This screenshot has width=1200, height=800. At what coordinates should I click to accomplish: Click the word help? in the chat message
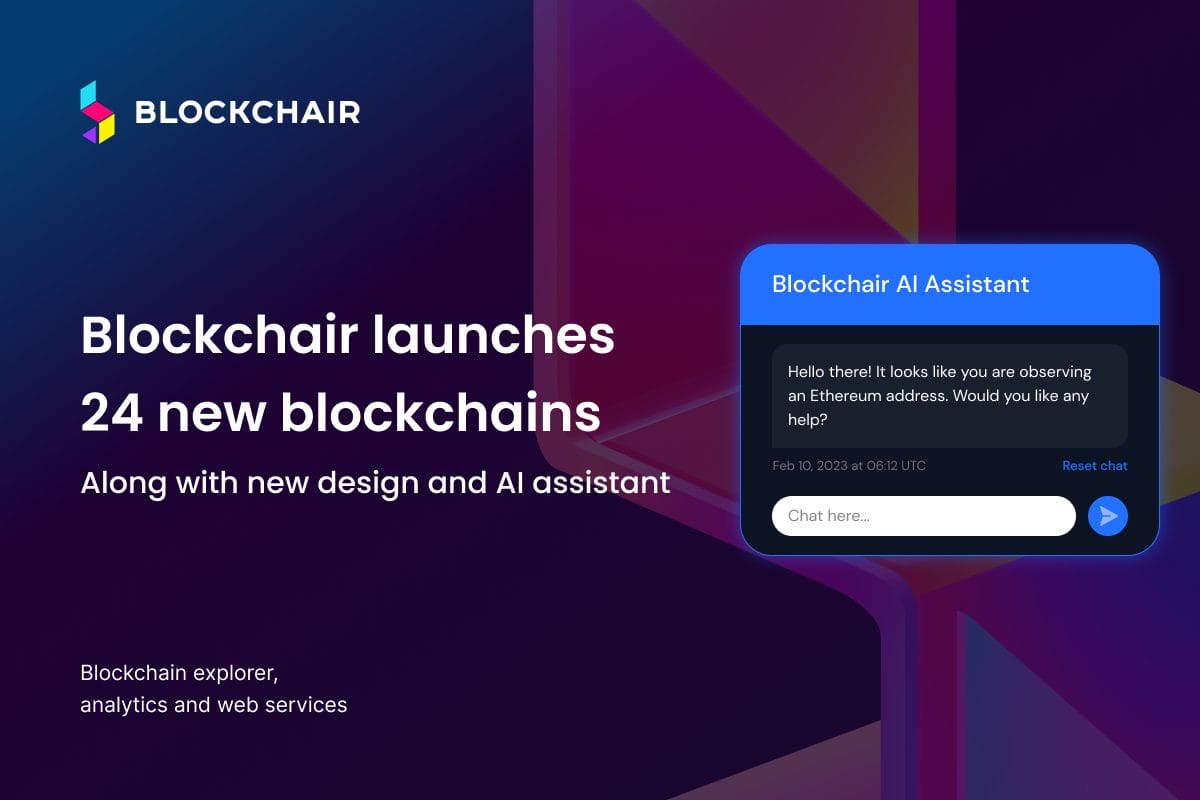tap(808, 420)
